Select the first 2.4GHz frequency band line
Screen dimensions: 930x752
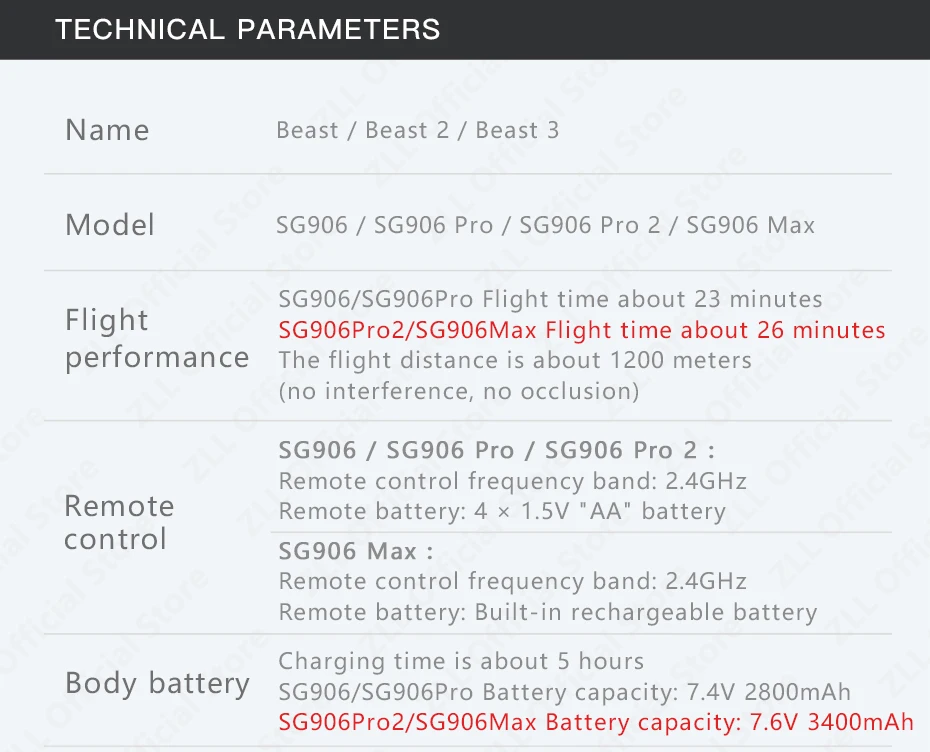[x=512, y=481]
